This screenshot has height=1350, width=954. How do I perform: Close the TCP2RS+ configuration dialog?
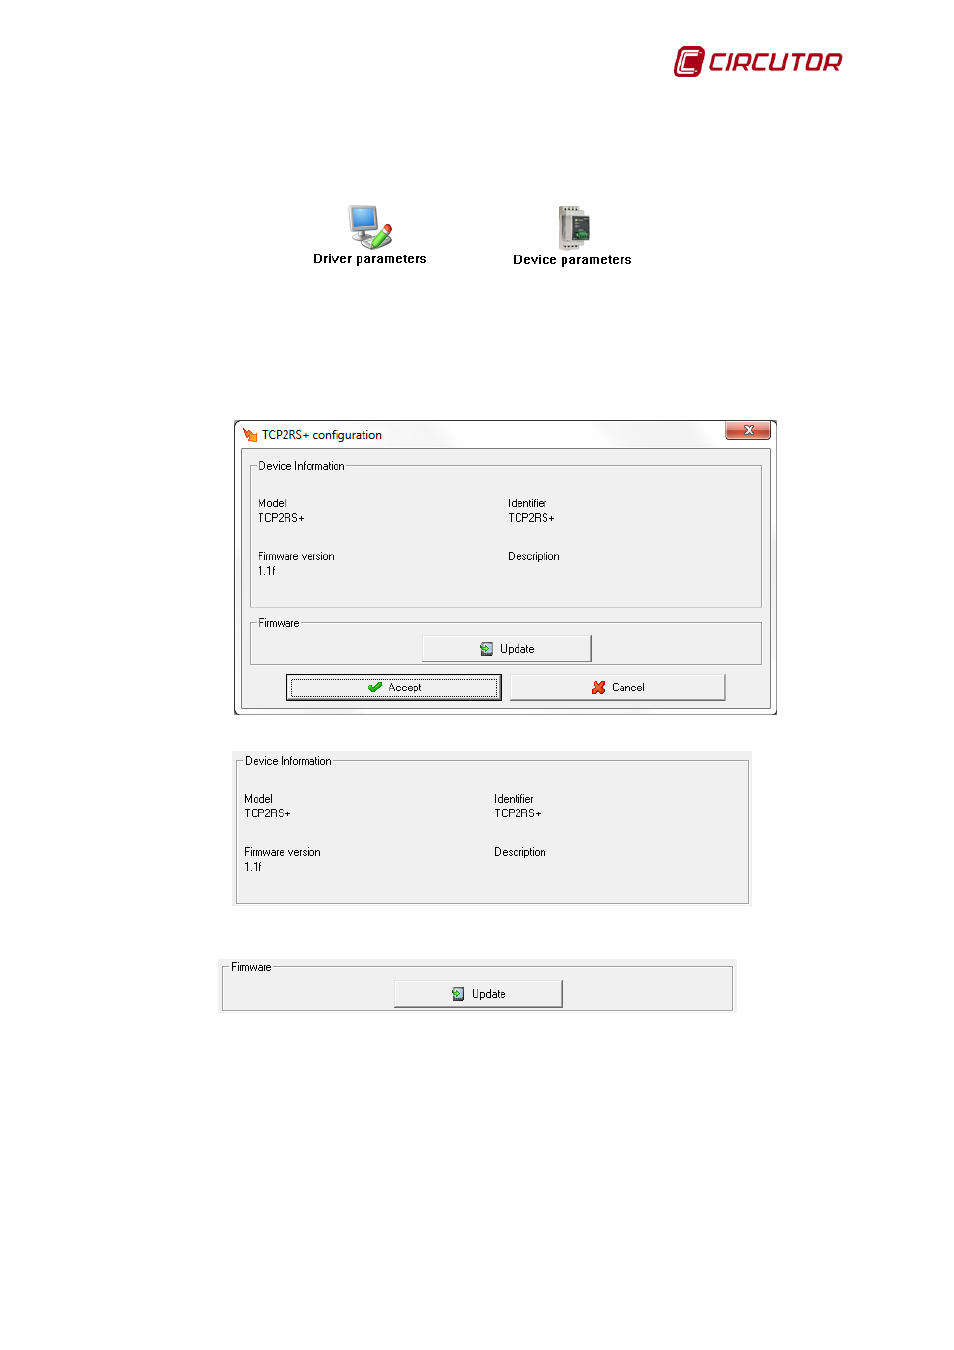click(x=748, y=431)
